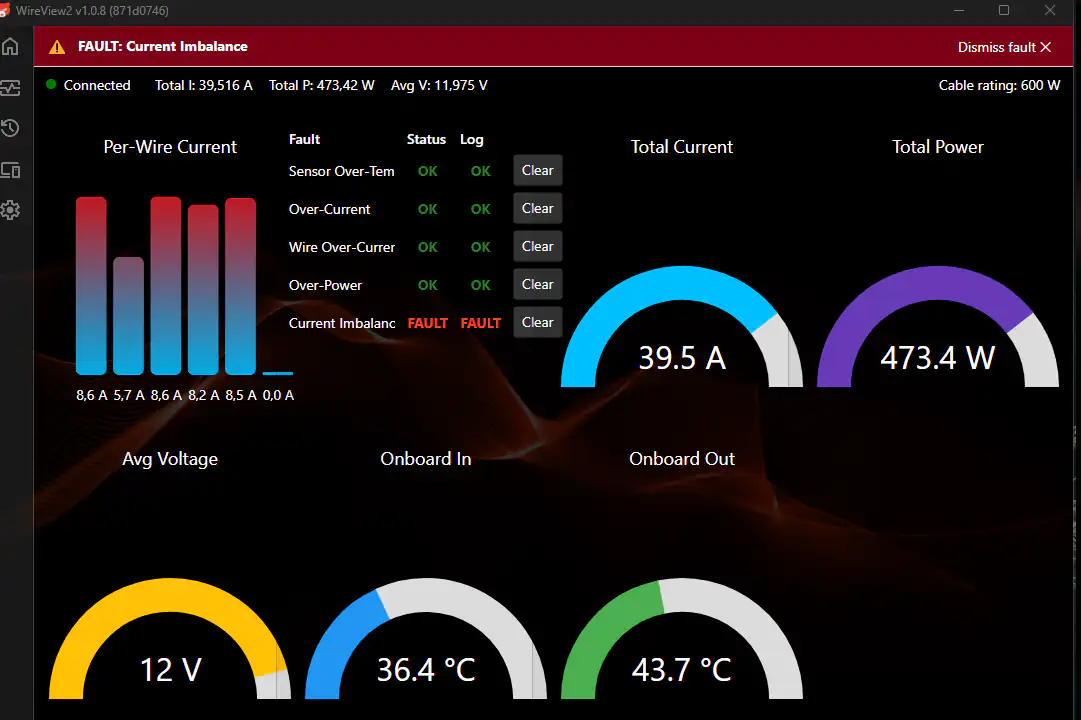Screen dimensions: 1081x720
Task: Select the low 5,7 A wire bar
Action: pos(128,316)
